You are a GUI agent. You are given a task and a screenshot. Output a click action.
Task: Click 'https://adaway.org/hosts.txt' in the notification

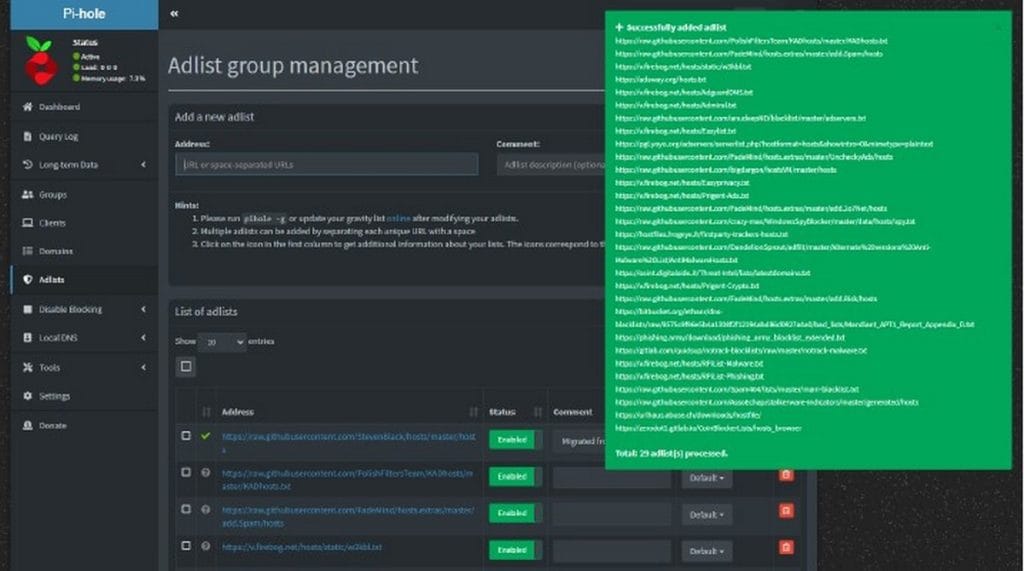coord(661,79)
